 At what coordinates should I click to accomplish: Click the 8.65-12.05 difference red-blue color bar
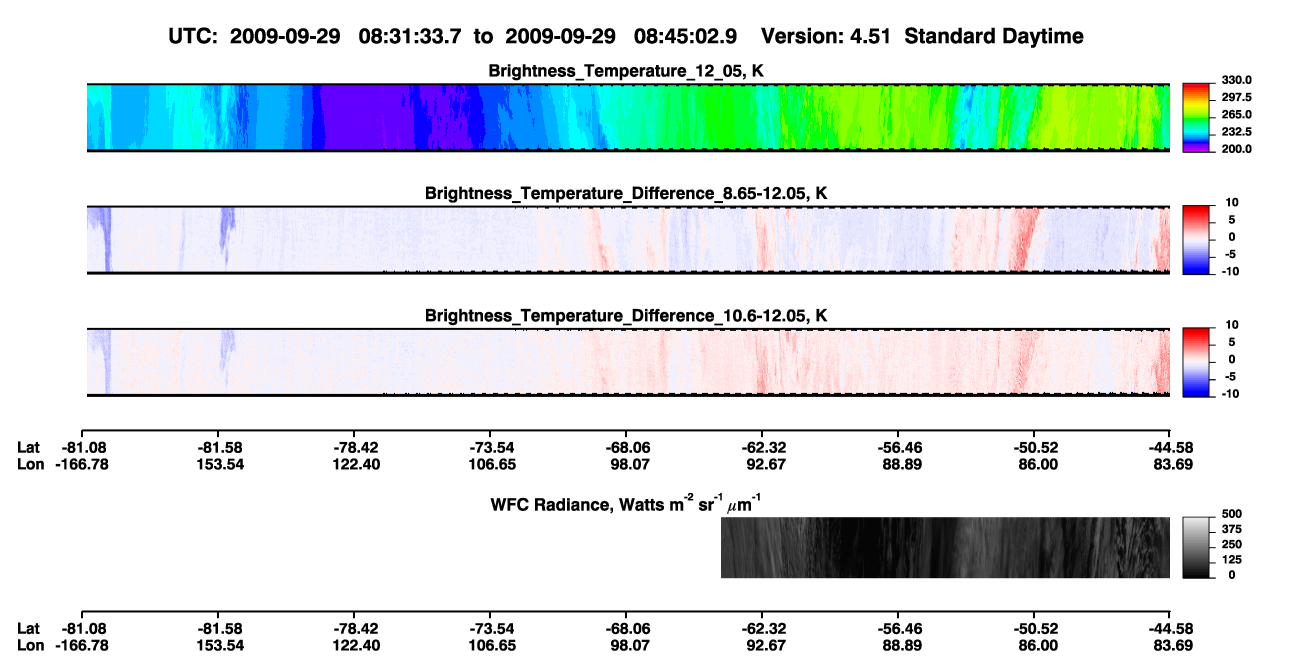click(1197, 239)
